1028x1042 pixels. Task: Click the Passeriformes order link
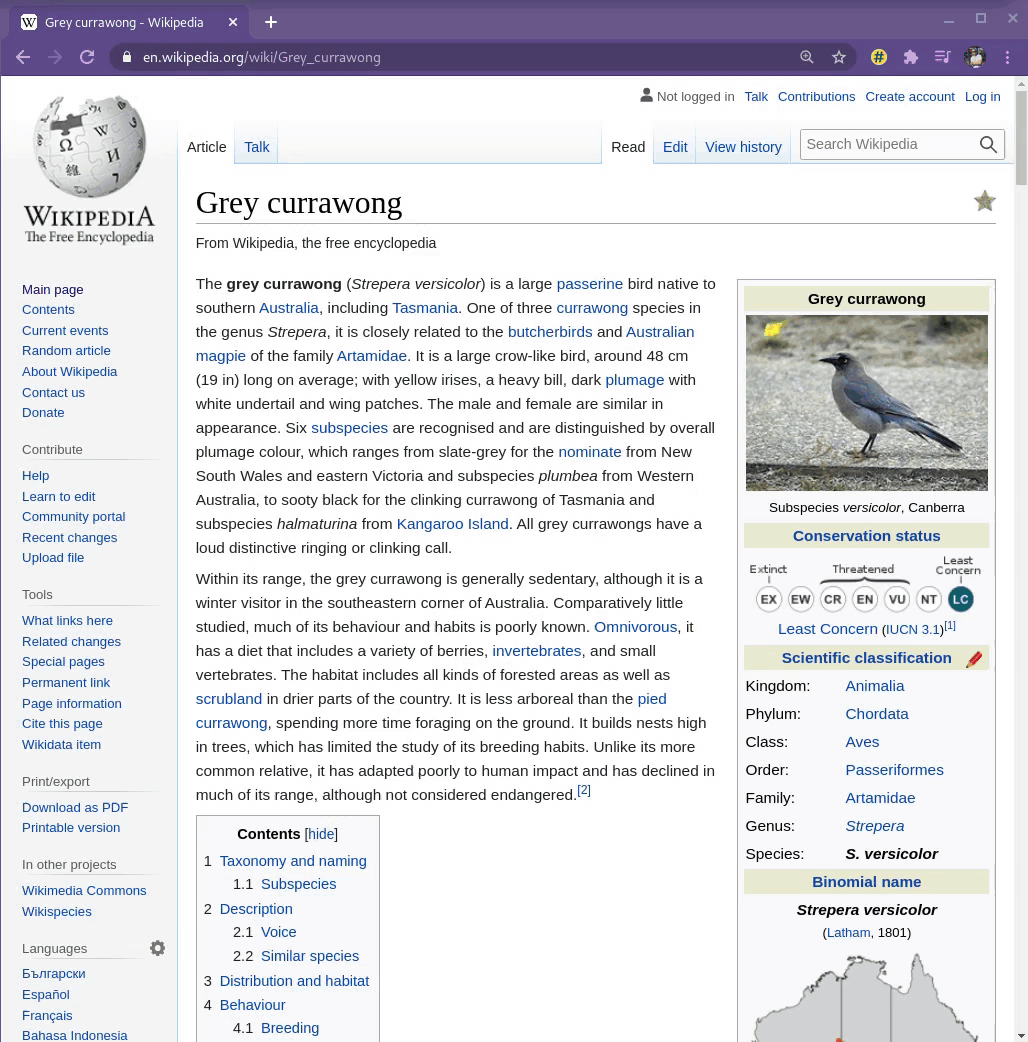(894, 770)
